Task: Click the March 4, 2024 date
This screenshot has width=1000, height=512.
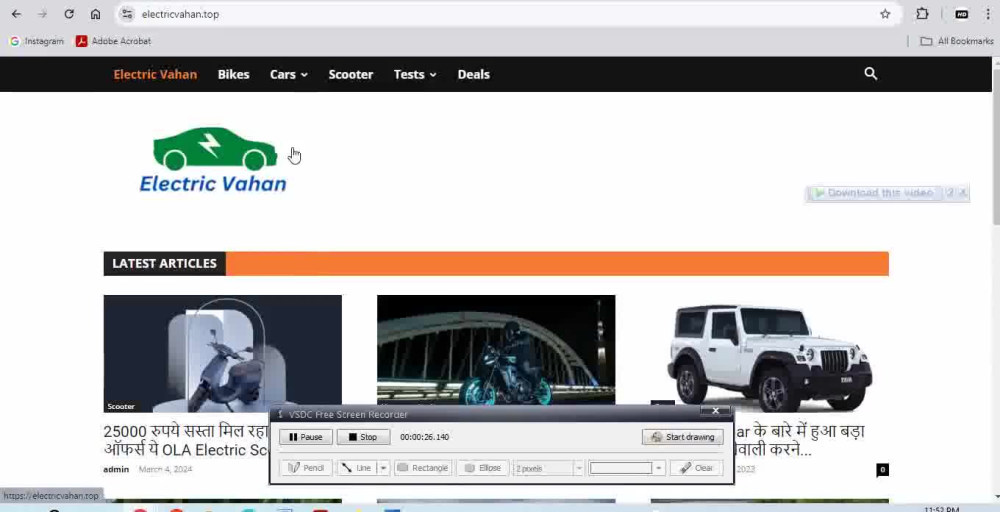Action: pyautogui.click(x=165, y=469)
